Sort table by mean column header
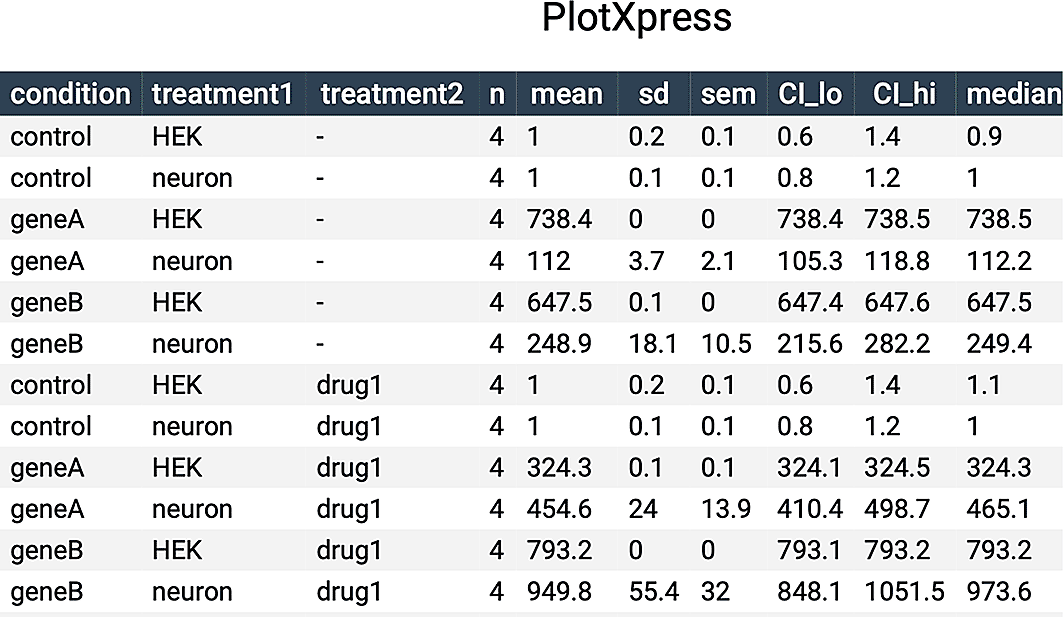The image size is (1063, 617). (x=567, y=94)
